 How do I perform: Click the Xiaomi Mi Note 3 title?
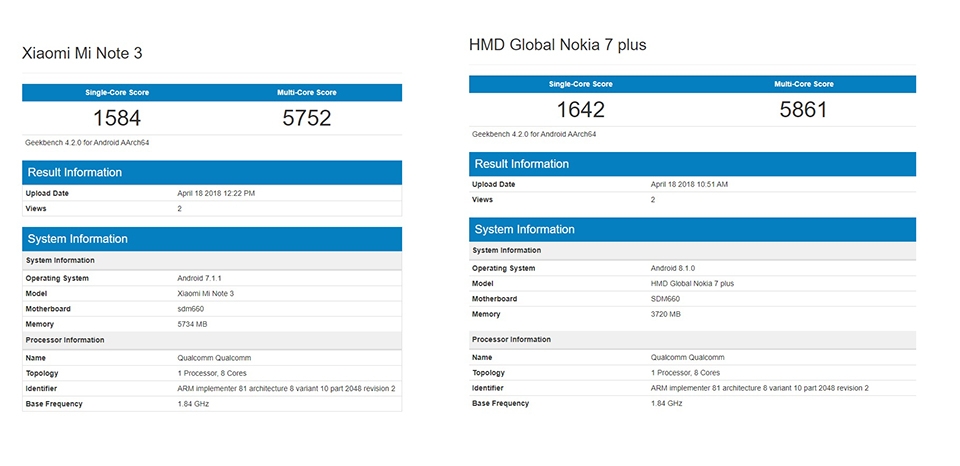pyautogui.click(x=82, y=53)
